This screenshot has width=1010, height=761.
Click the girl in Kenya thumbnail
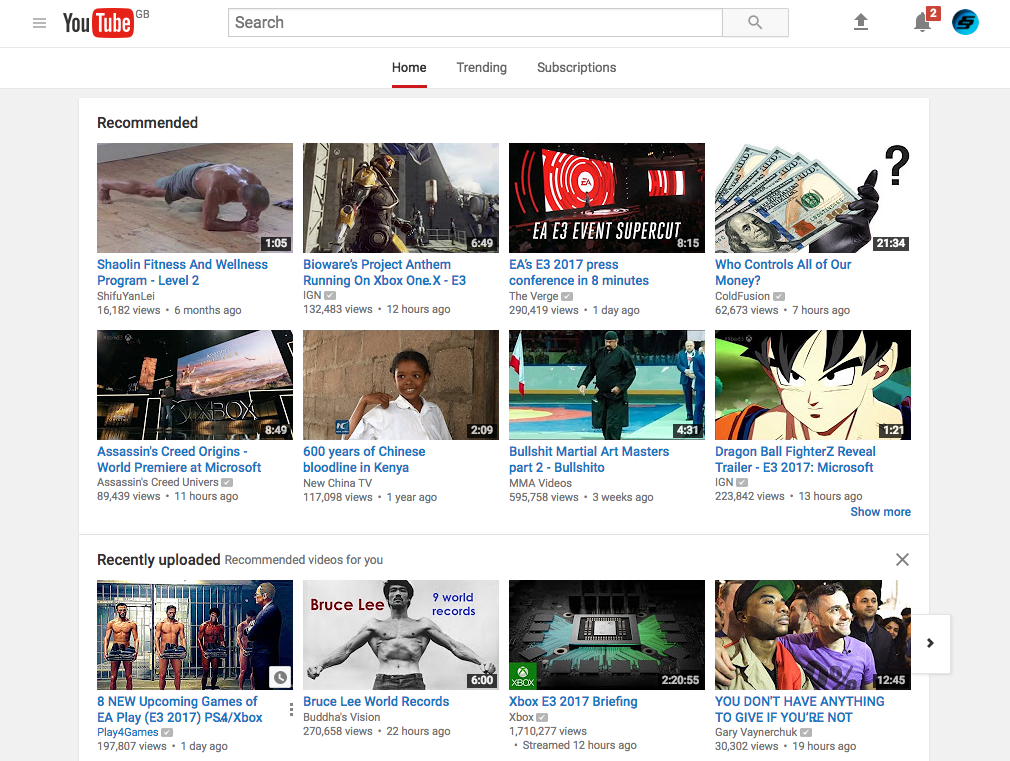[x=401, y=385]
